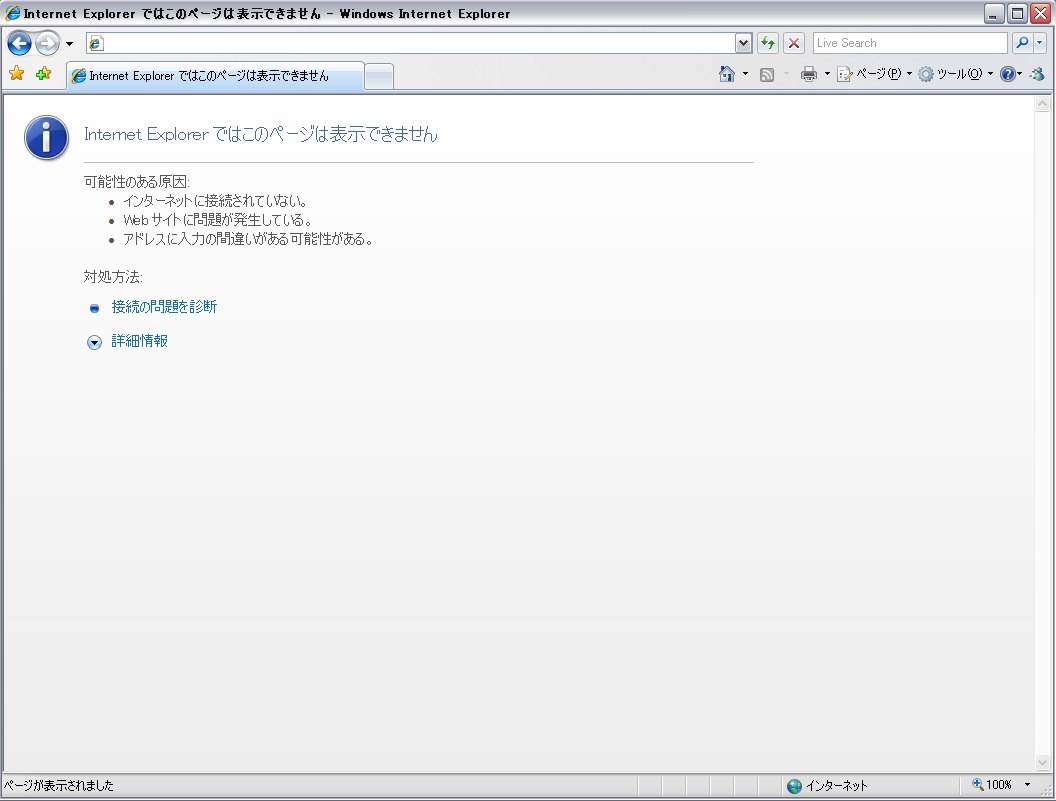Click the Home page icon
Image resolution: width=1056 pixels, height=801 pixels.
727,74
